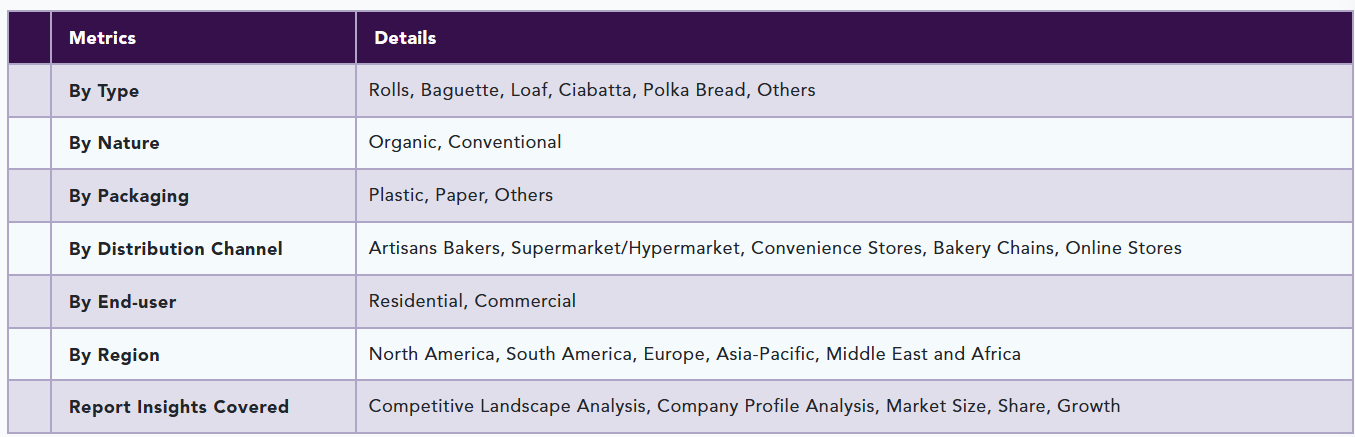Select the Report Insights Covered label
The image size is (1355, 437).
coord(178,407)
